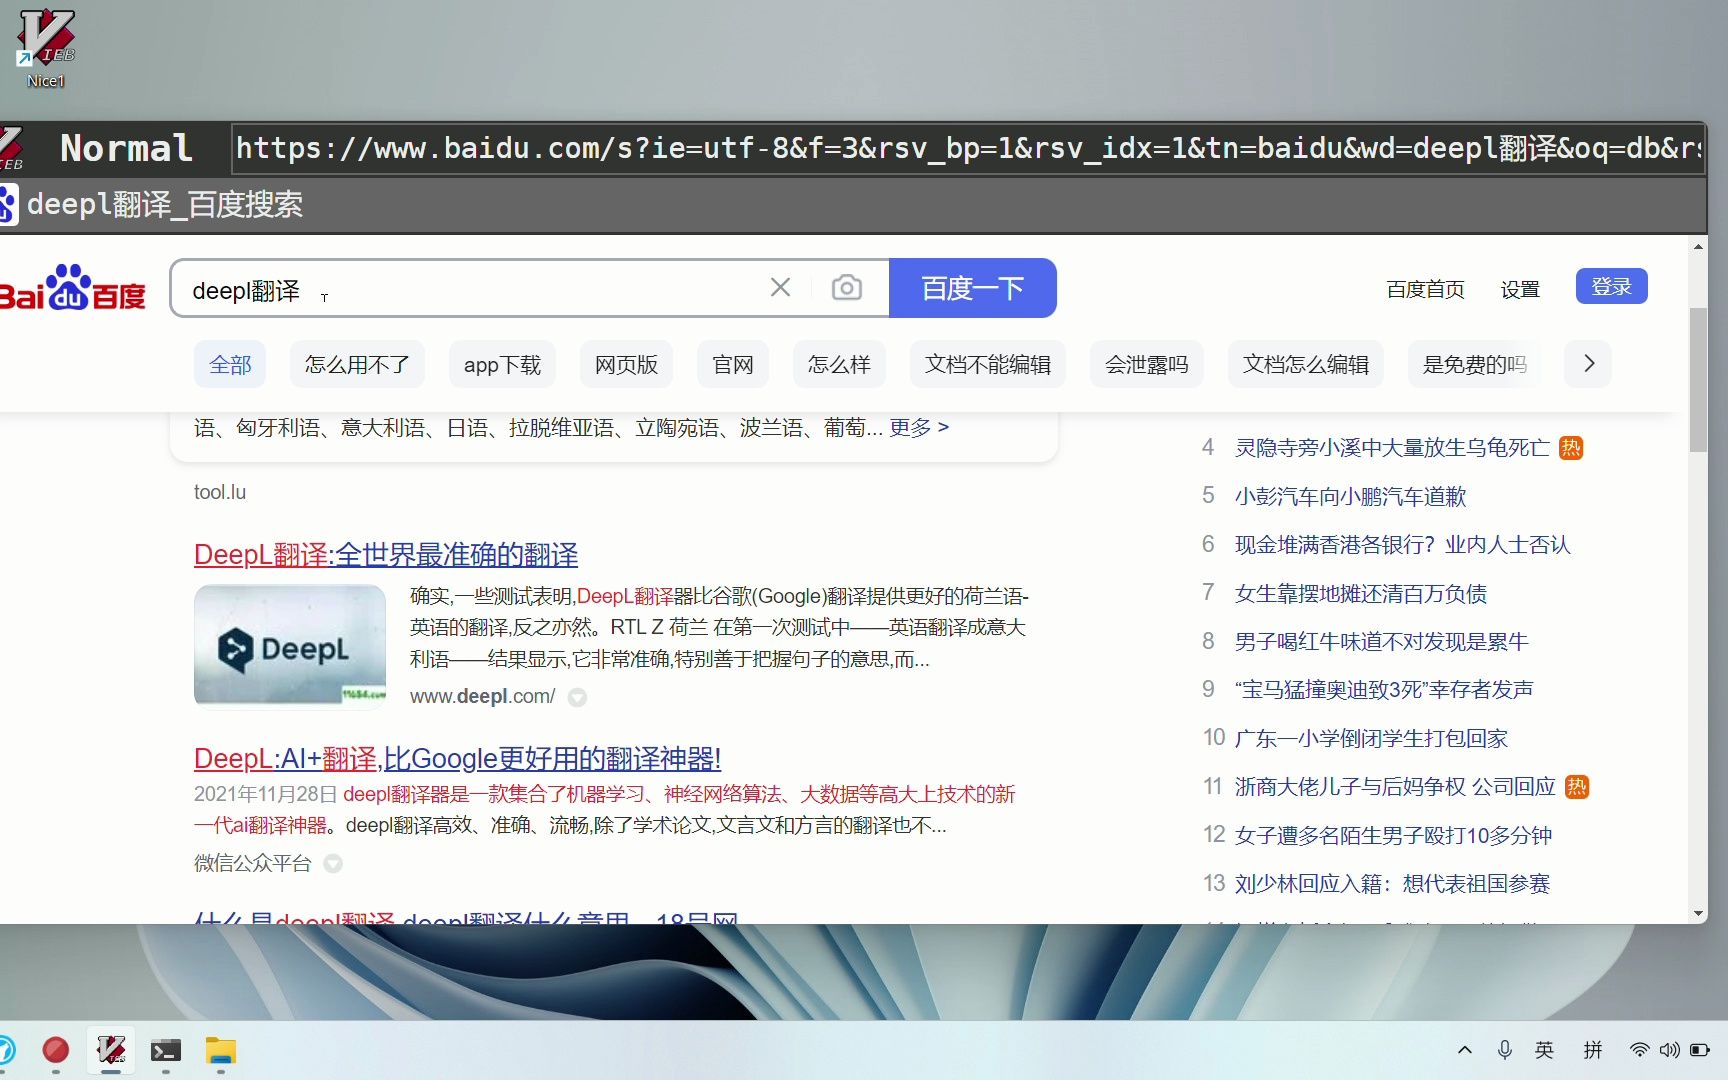Select the 文档不能编辑 filter tab
Viewport: 1728px width, 1080px height.
[988, 364]
